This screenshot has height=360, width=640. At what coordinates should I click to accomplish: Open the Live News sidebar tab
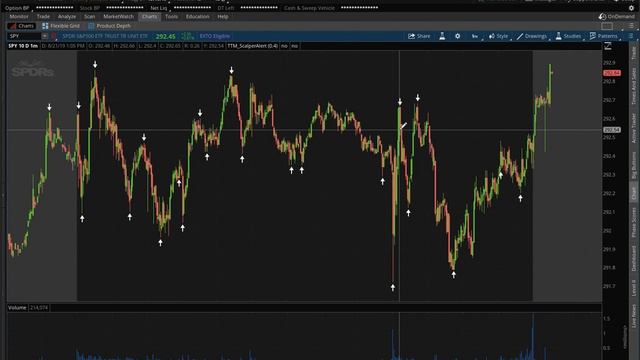pos(633,316)
